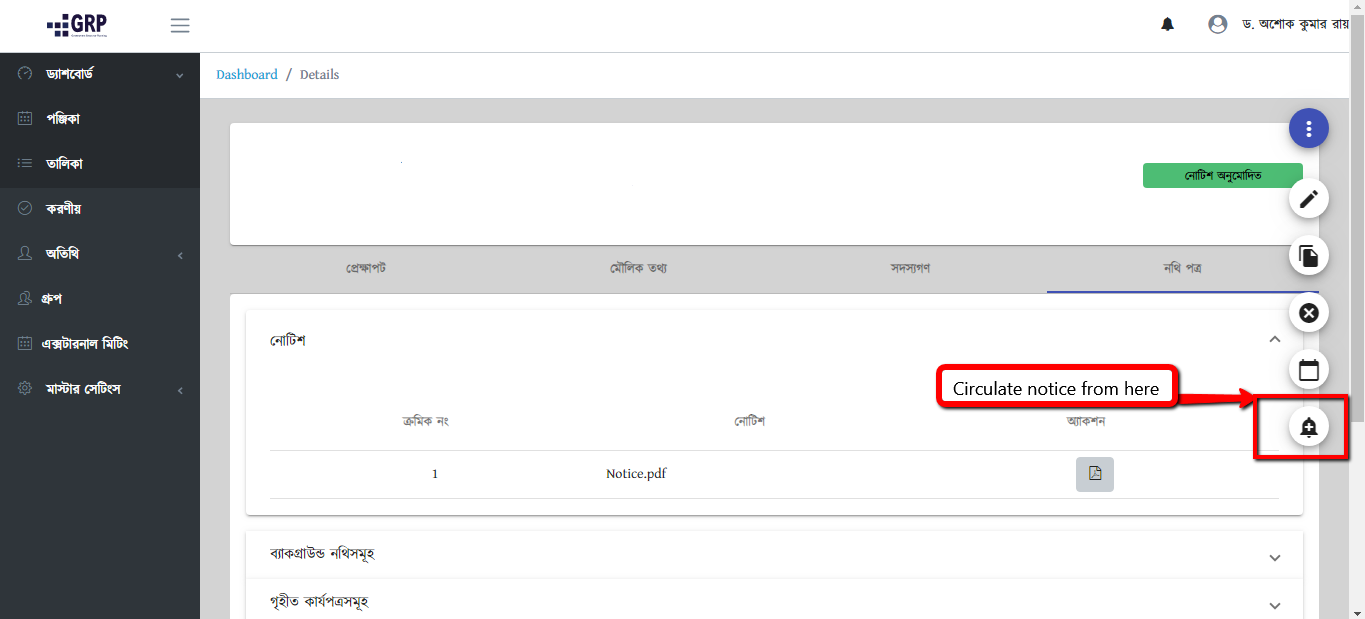Click the গ্রুপ people icon

[x=25, y=299]
